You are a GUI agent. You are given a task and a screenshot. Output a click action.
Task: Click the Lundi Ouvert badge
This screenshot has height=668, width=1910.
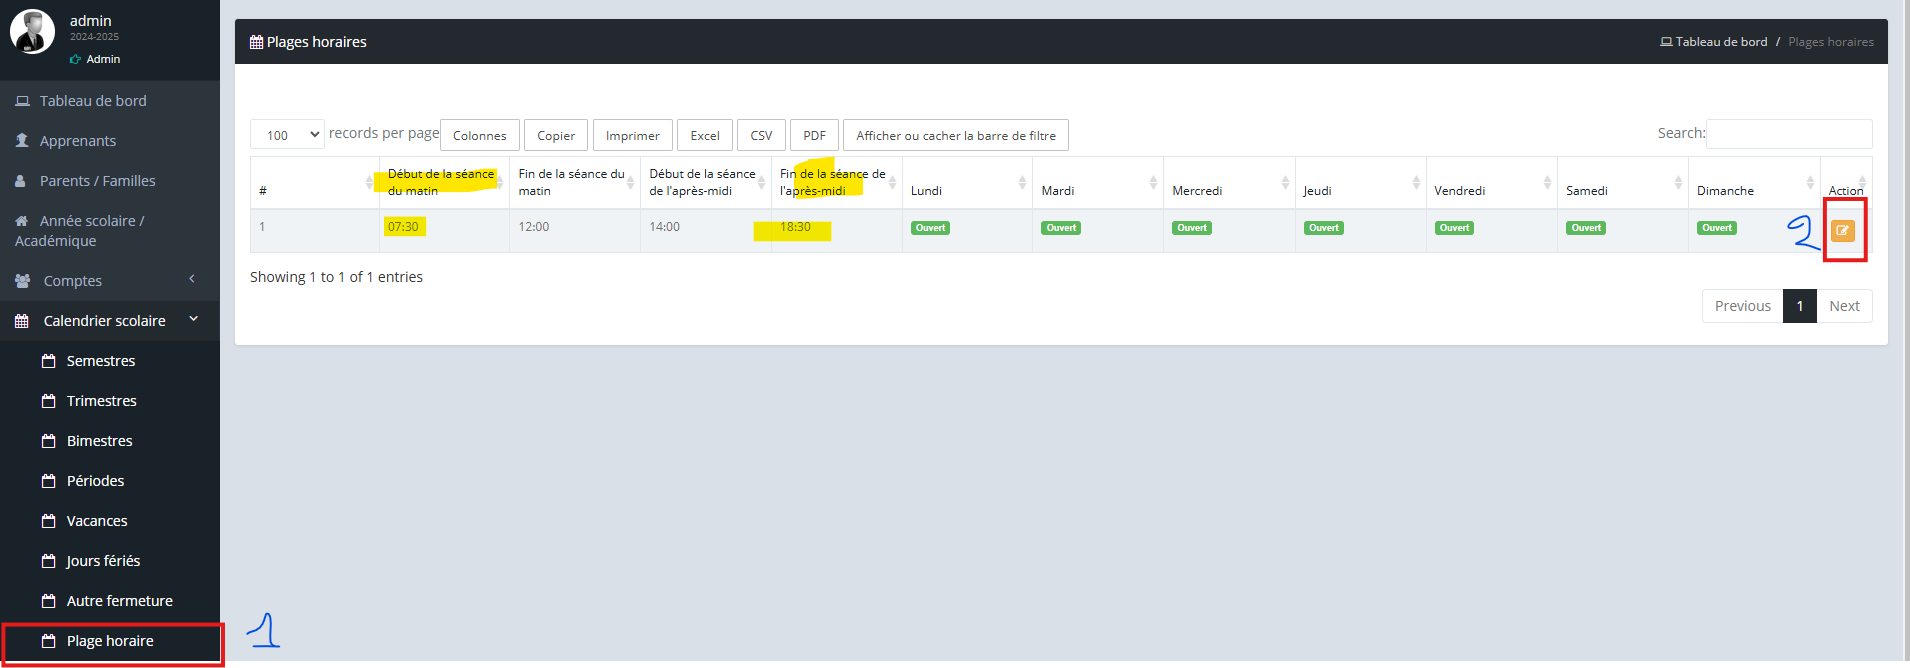[x=930, y=228]
